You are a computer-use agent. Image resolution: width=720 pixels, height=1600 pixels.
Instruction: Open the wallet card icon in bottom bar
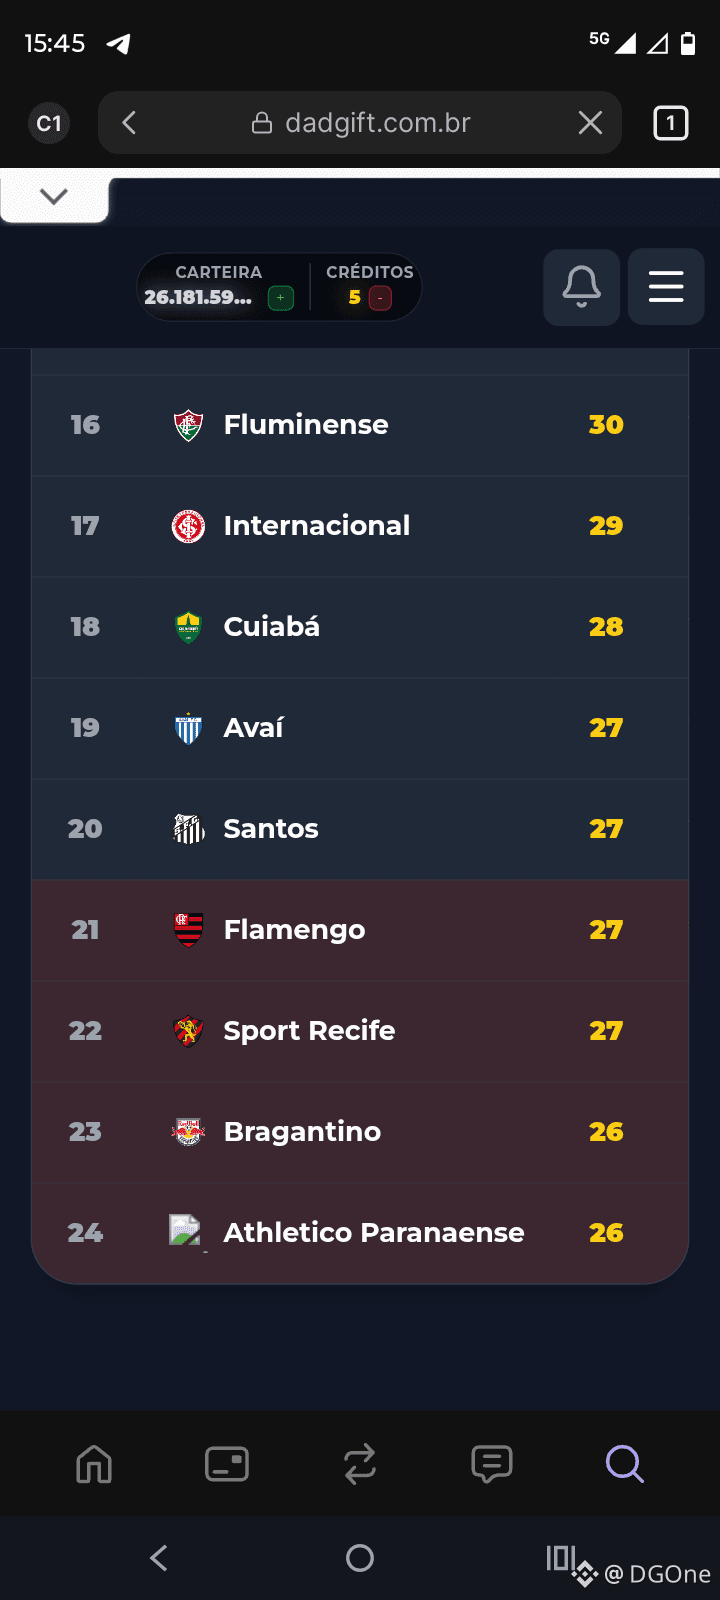click(x=227, y=1464)
